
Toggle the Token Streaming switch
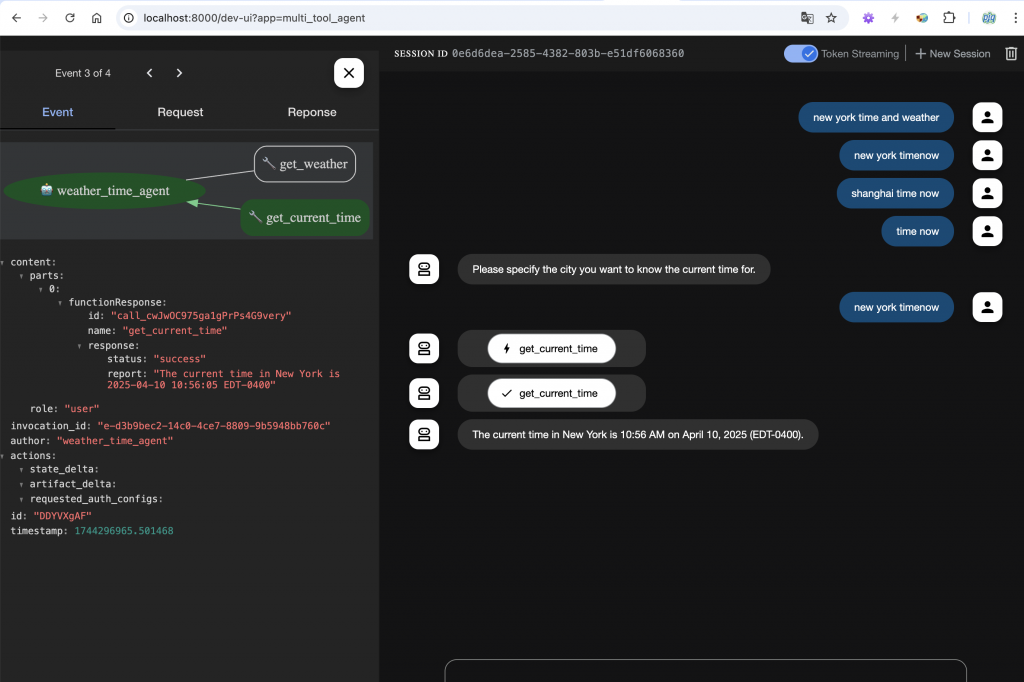801,54
